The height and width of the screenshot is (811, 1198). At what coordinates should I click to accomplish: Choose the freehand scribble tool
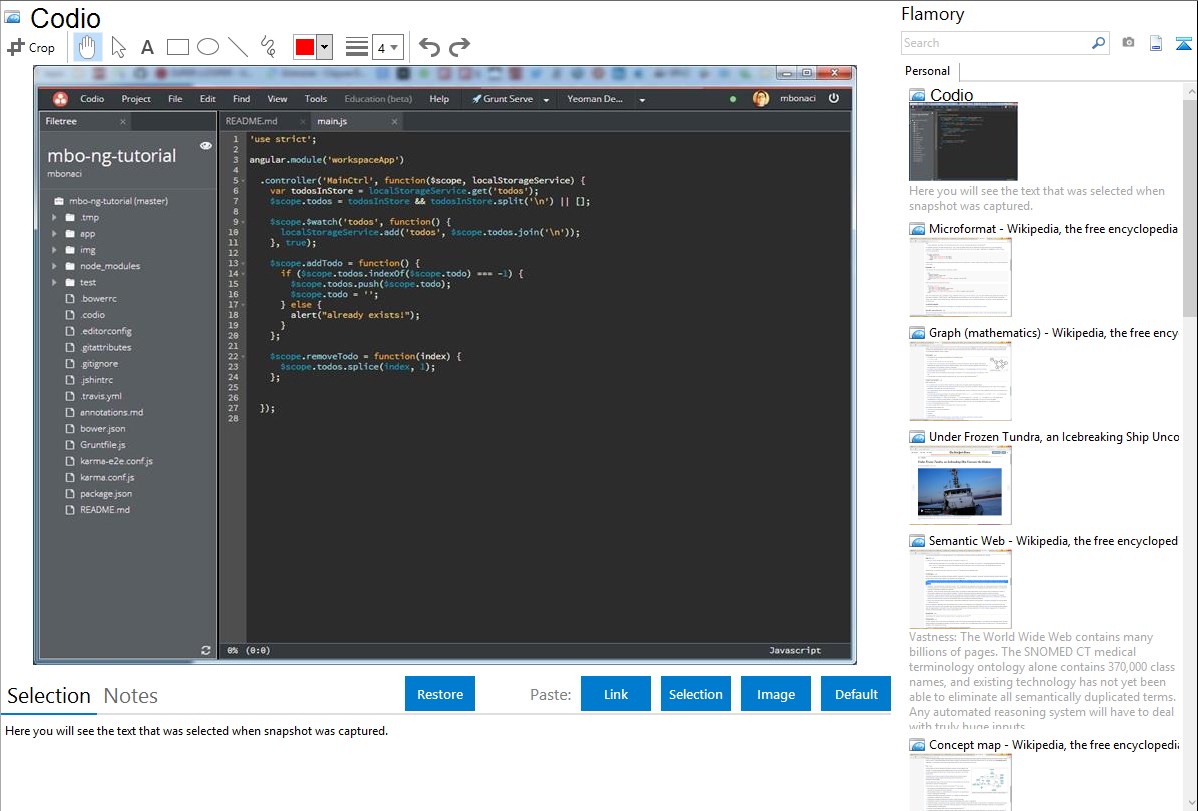coord(268,47)
